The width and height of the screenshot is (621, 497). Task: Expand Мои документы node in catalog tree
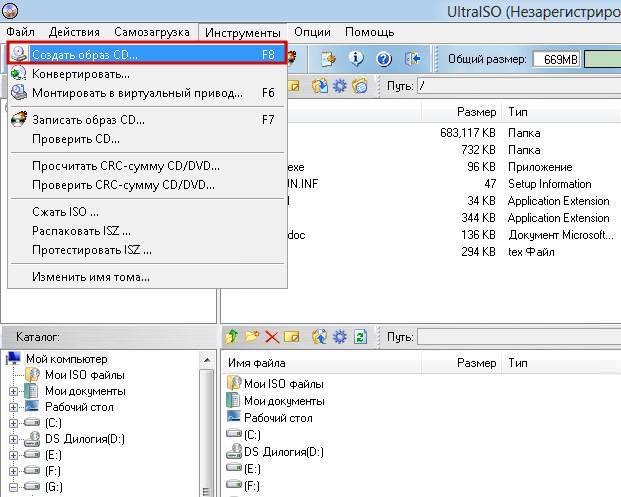point(13,391)
